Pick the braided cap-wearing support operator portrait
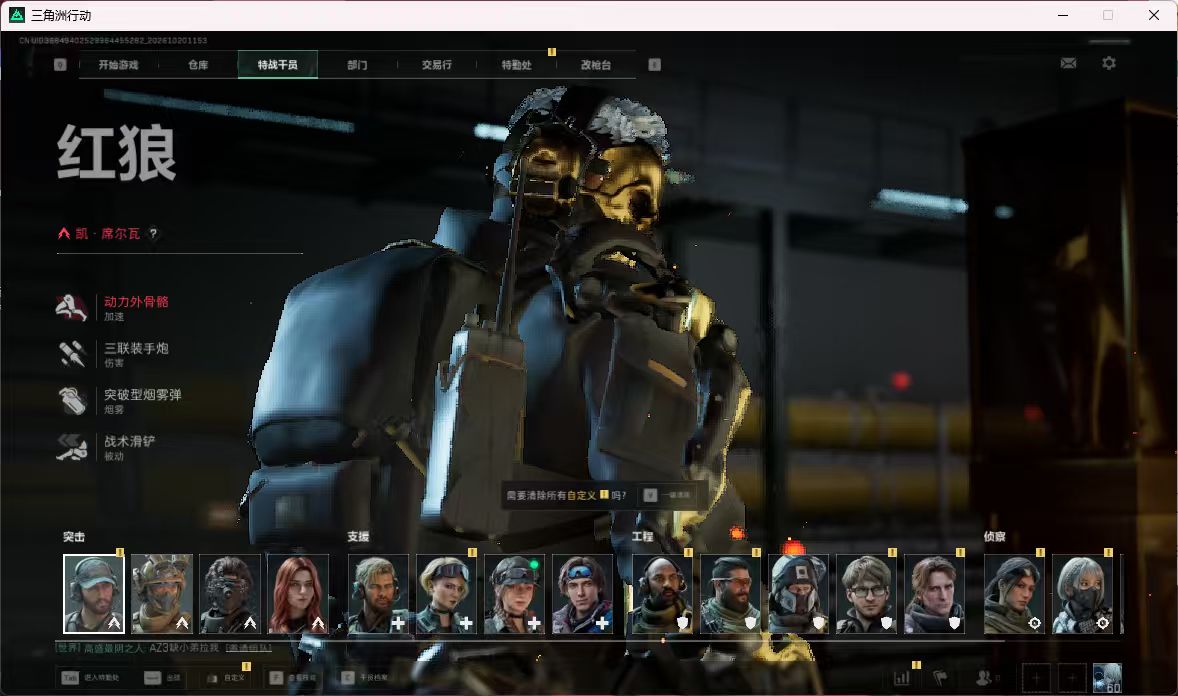Viewport: 1178px width, 696px height. tap(514, 594)
